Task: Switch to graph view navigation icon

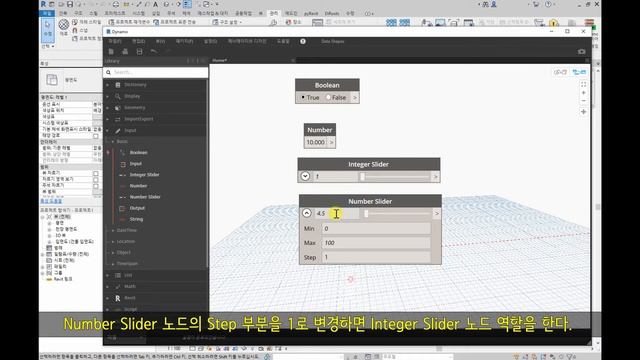Action: pos(579,72)
